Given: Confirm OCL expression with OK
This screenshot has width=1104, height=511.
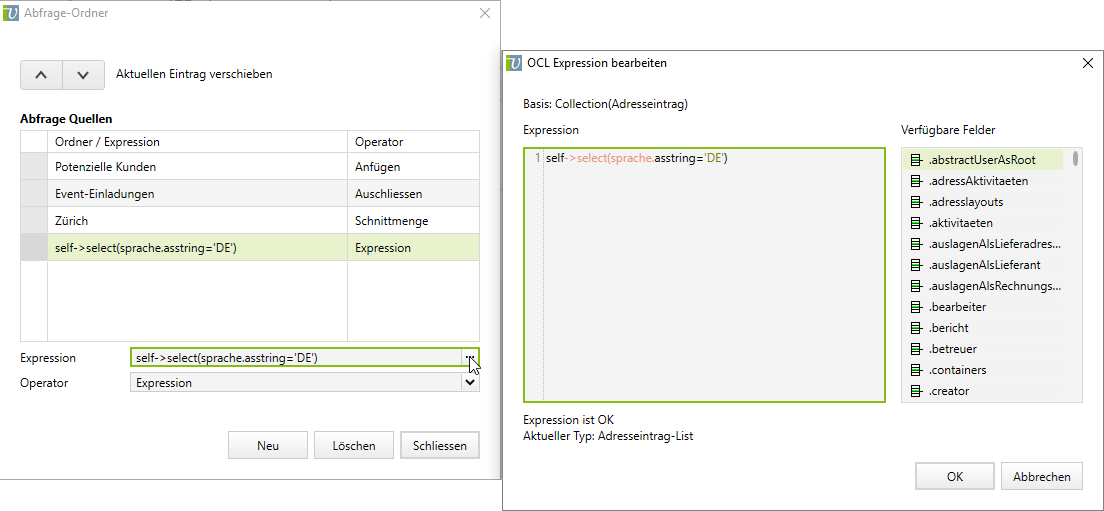Looking at the screenshot, I should [954, 477].
